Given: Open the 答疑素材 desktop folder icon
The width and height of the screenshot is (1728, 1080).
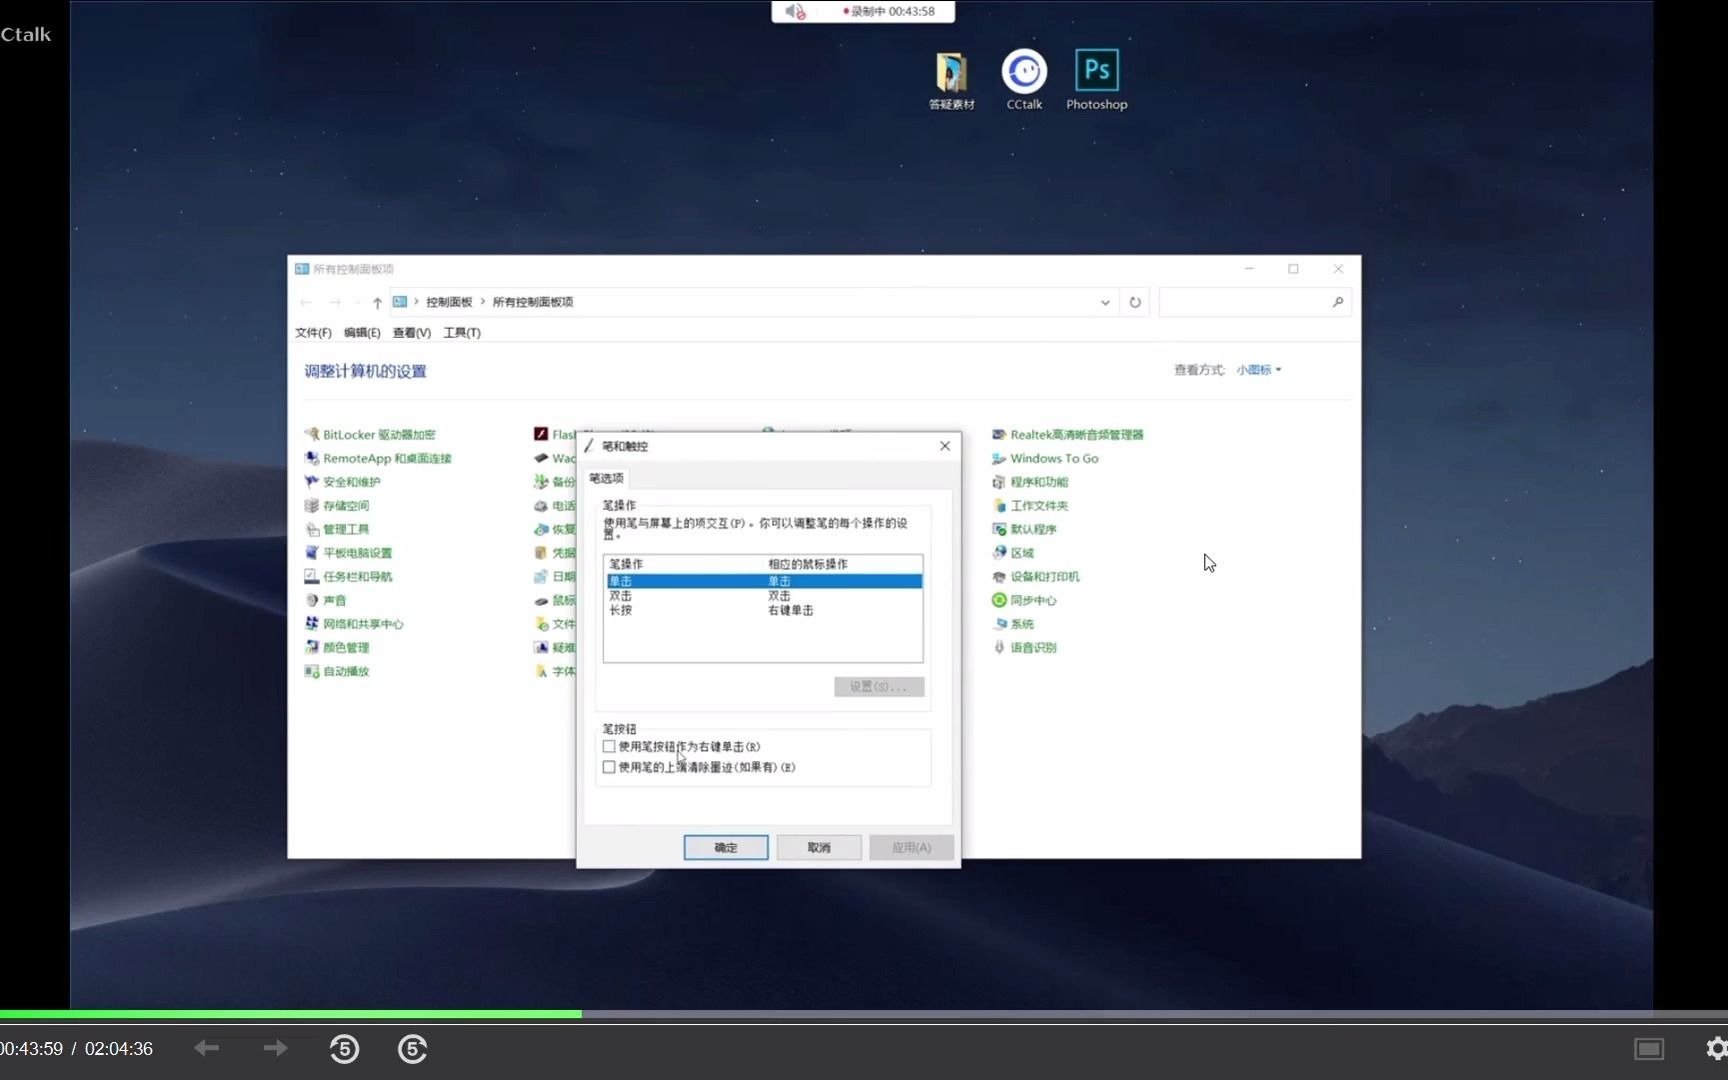Looking at the screenshot, I should pyautogui.click(x=951, y=80).
